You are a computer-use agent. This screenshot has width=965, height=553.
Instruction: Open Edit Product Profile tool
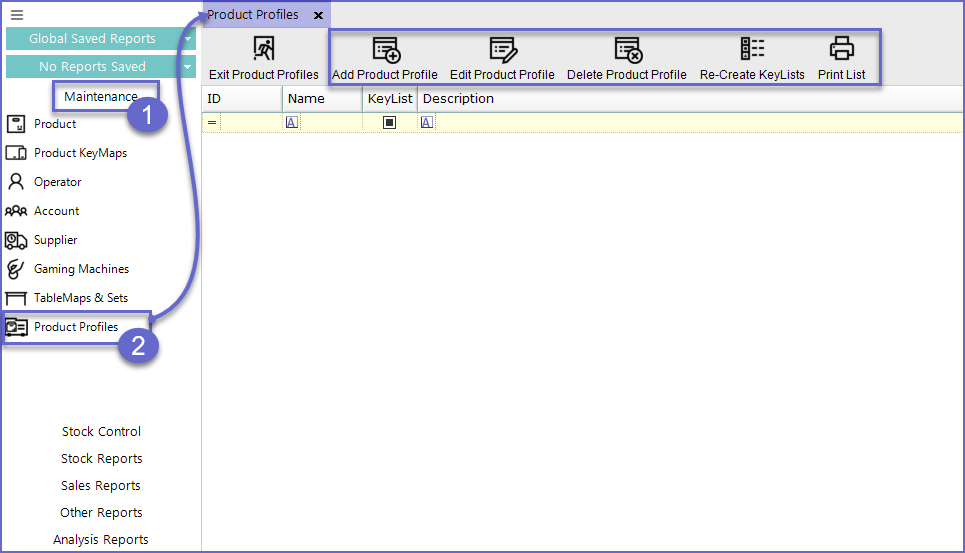502,50
